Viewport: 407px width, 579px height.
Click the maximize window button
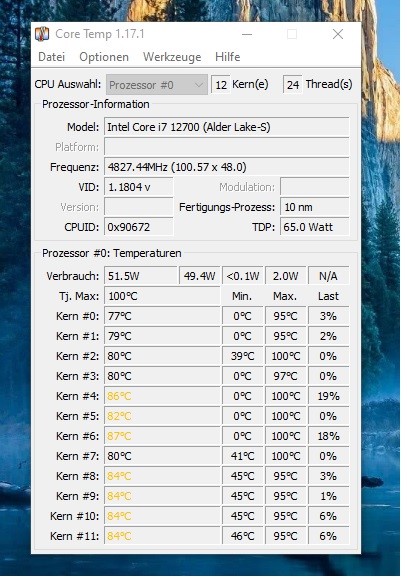click(x=292, y=34)
